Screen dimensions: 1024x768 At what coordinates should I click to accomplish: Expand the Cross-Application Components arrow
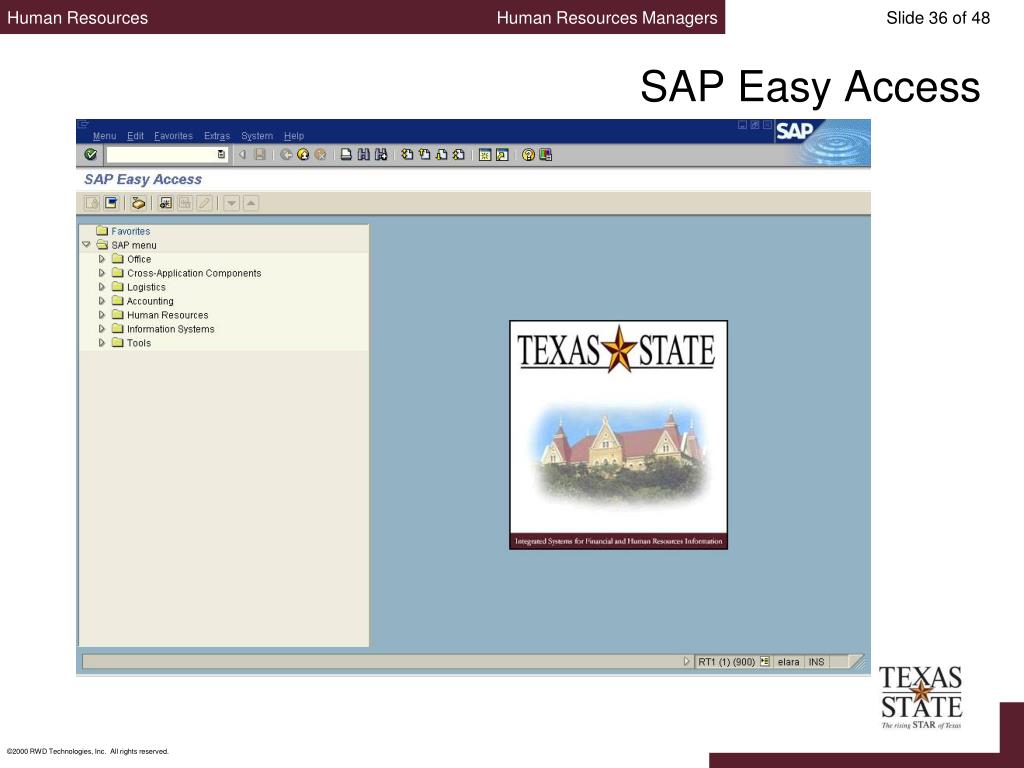[x=102, y=273]
